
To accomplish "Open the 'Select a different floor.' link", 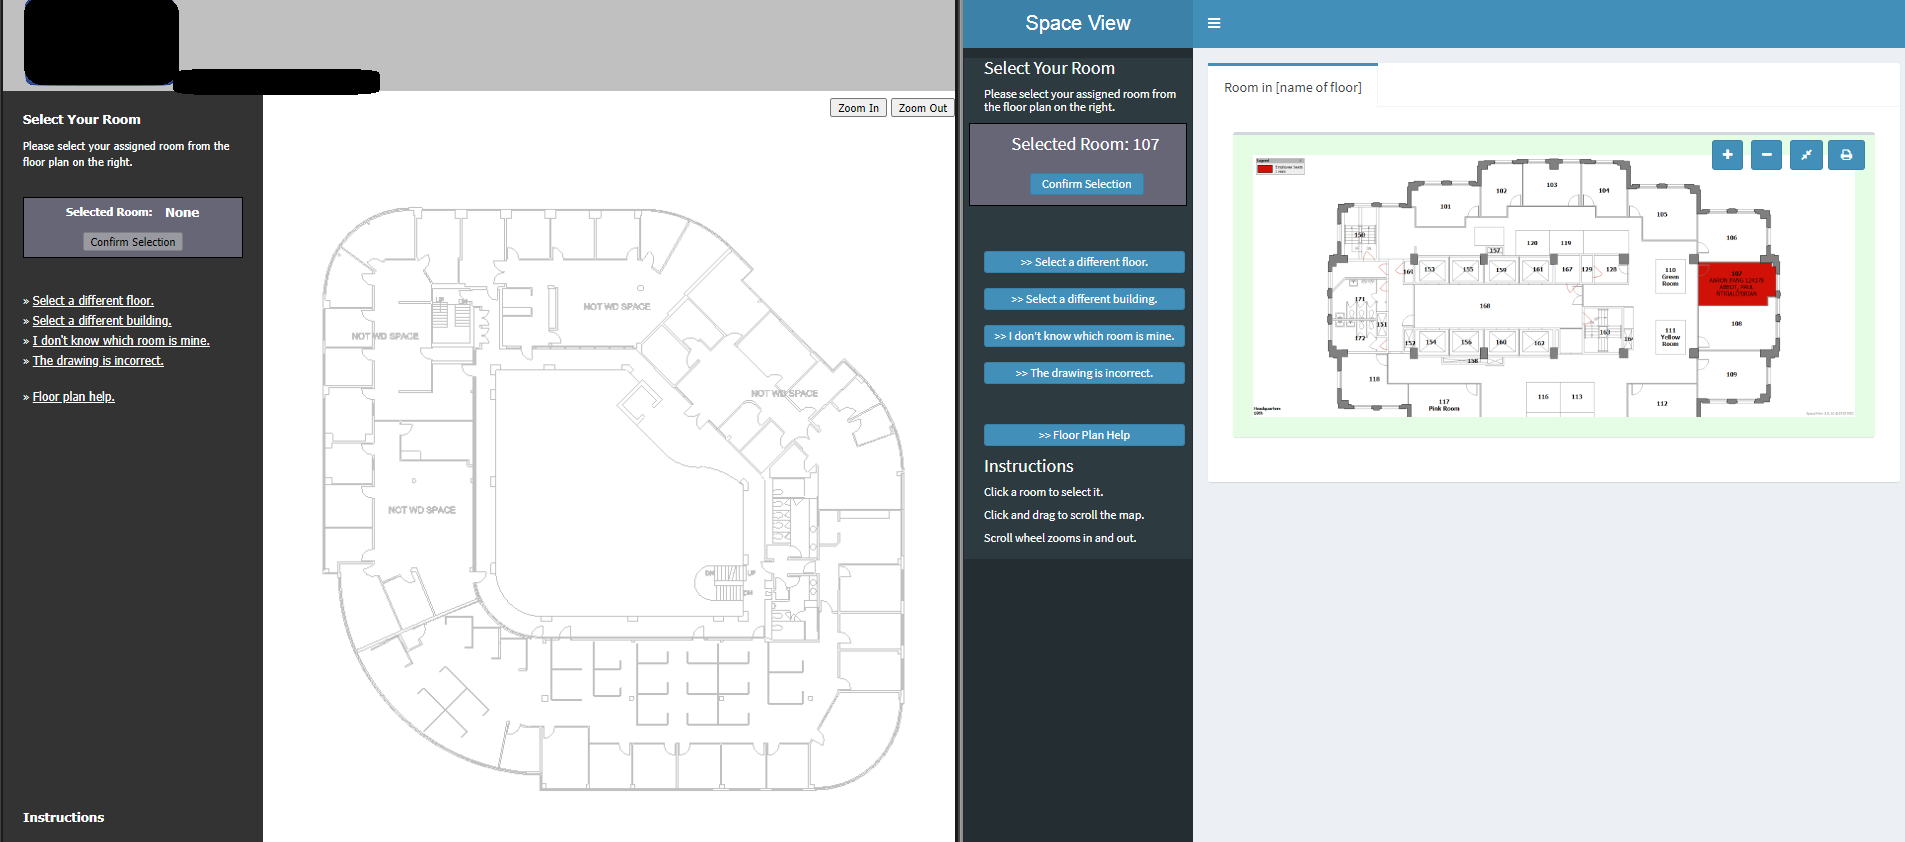I will click(x=93, y=301).
